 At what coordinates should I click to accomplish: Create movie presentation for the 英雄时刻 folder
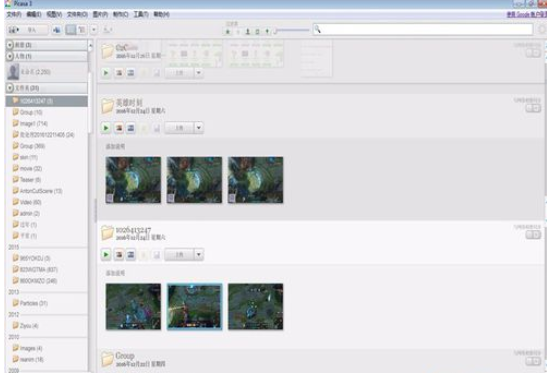point(131,128)
